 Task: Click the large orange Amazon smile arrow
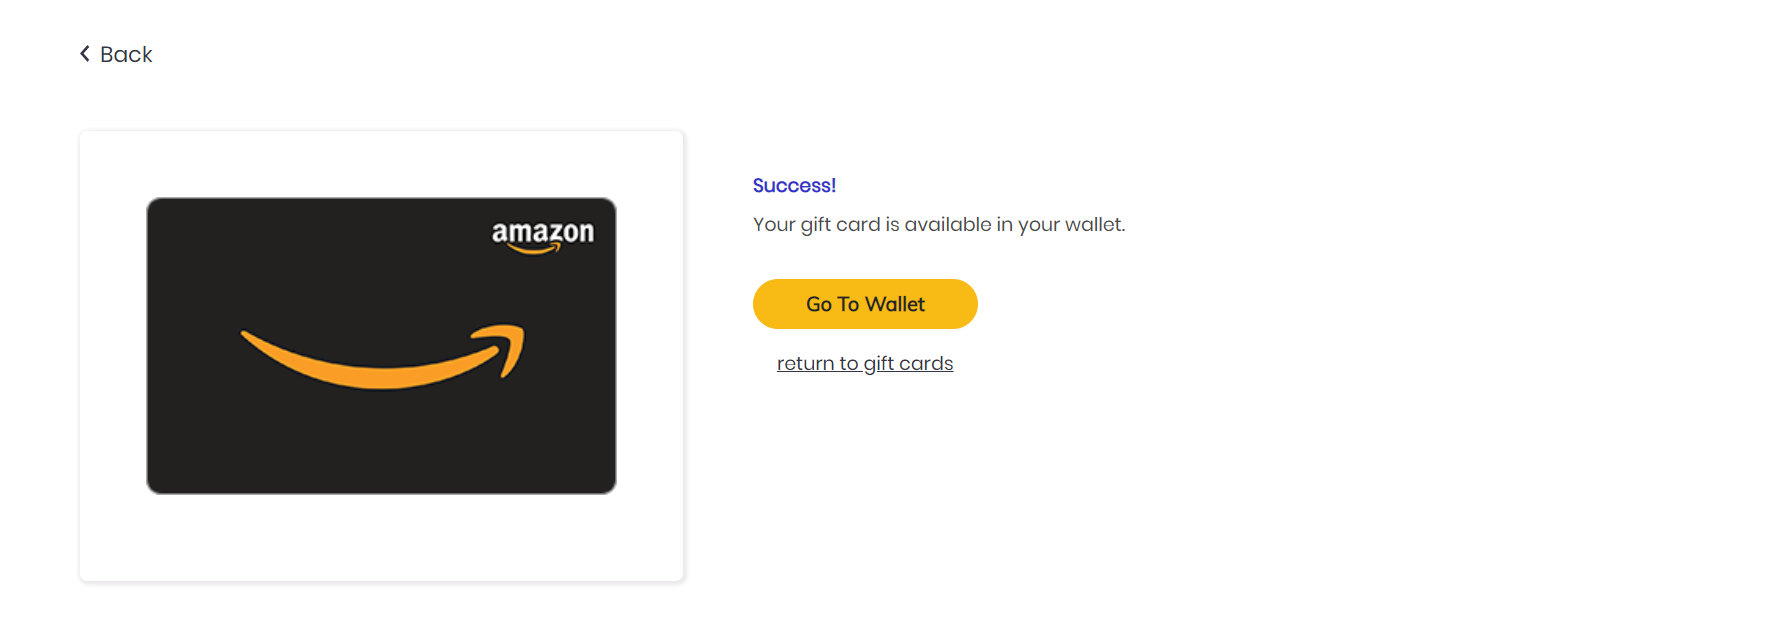point(380,372)
